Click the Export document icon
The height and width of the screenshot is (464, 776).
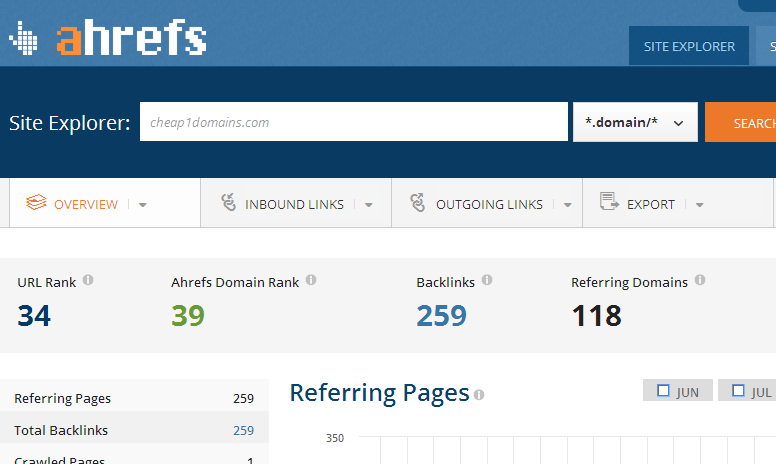tap(609, 202)
